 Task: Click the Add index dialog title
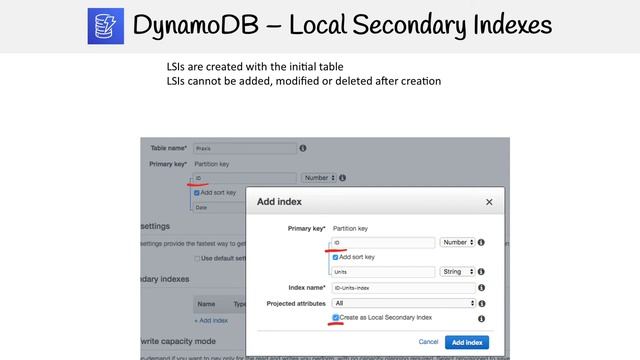(279, 202)
